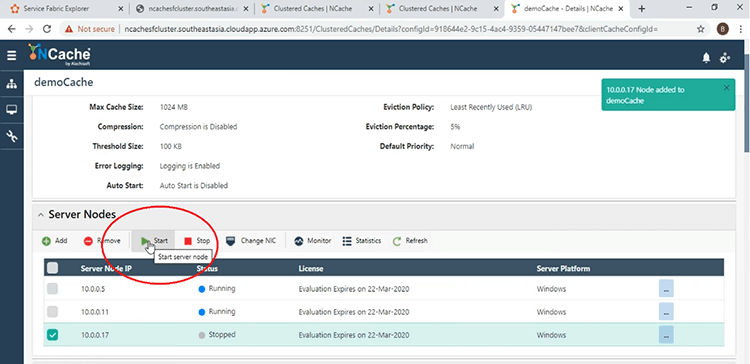Sort by Server Node IP column
Viewport: 750px width, 364px height.
point(106,269)
